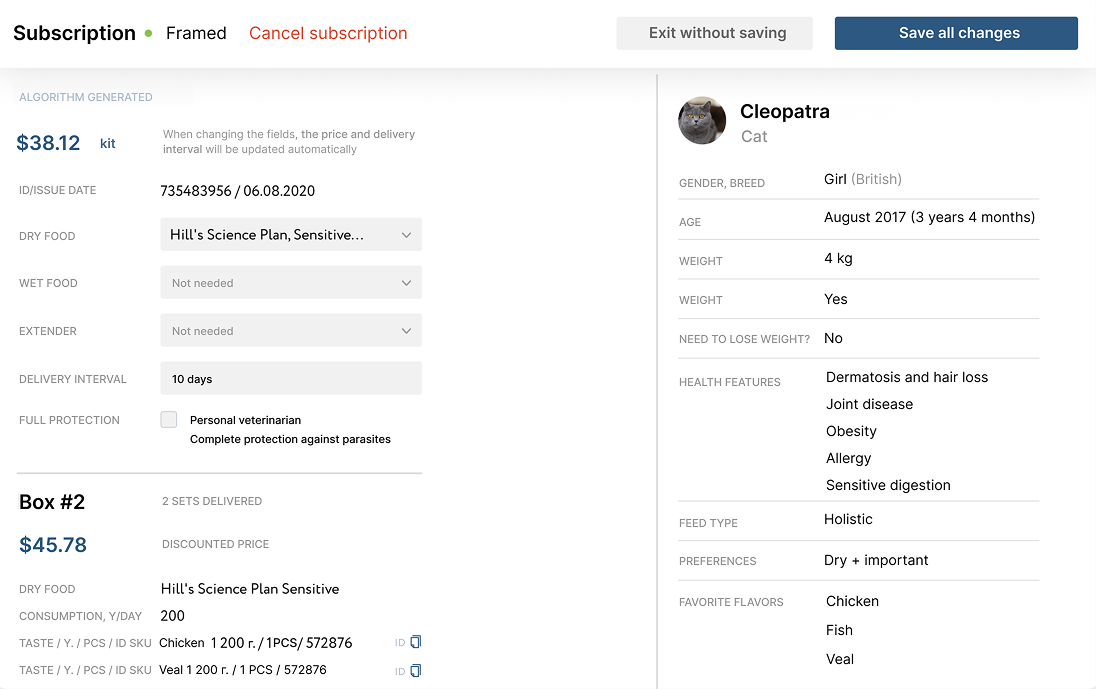The height and width of the screenshot is (689, 1096).
Task: Click the Hill's Science Plan Sensitive value
Action: (x=248, y=589)
